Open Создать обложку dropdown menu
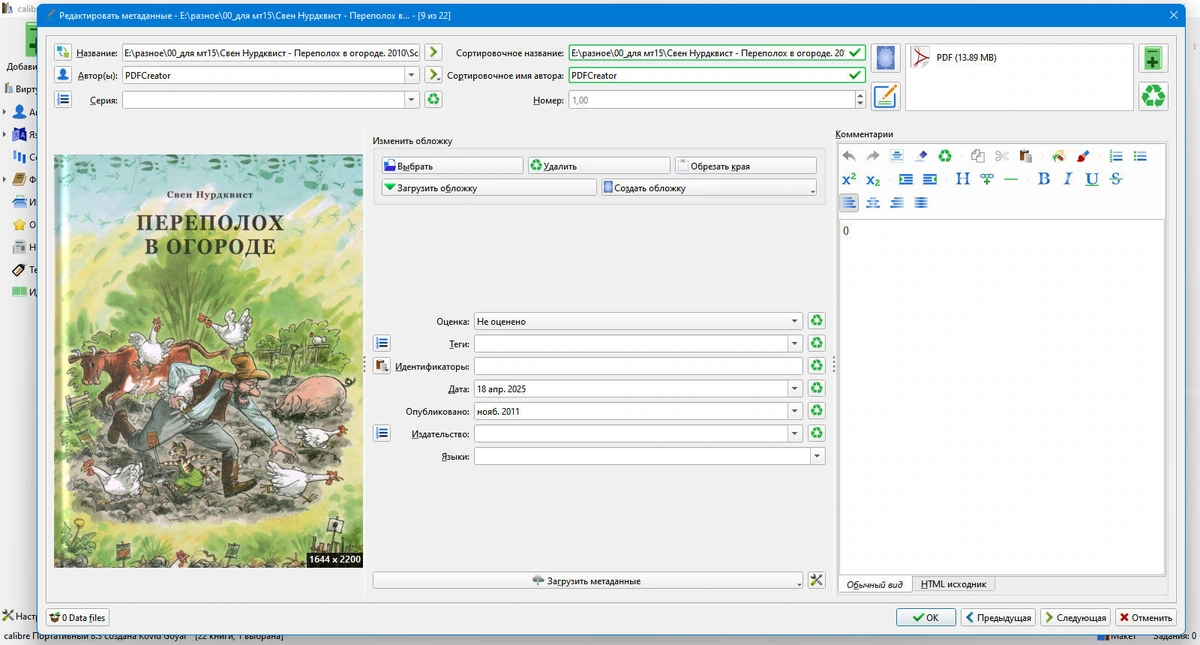Screen dimensions: 1200x645 [x=812, y=188]
